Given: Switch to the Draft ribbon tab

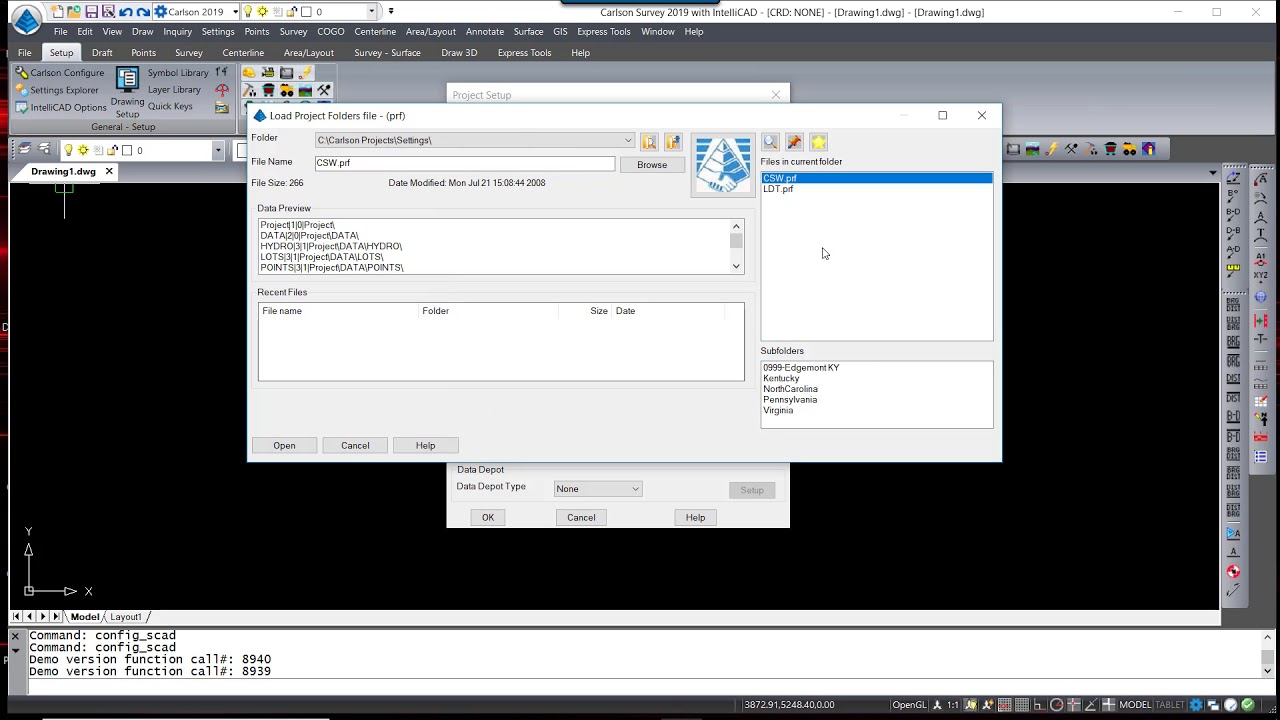Looking at the screenshot, I should coord(102,53).
